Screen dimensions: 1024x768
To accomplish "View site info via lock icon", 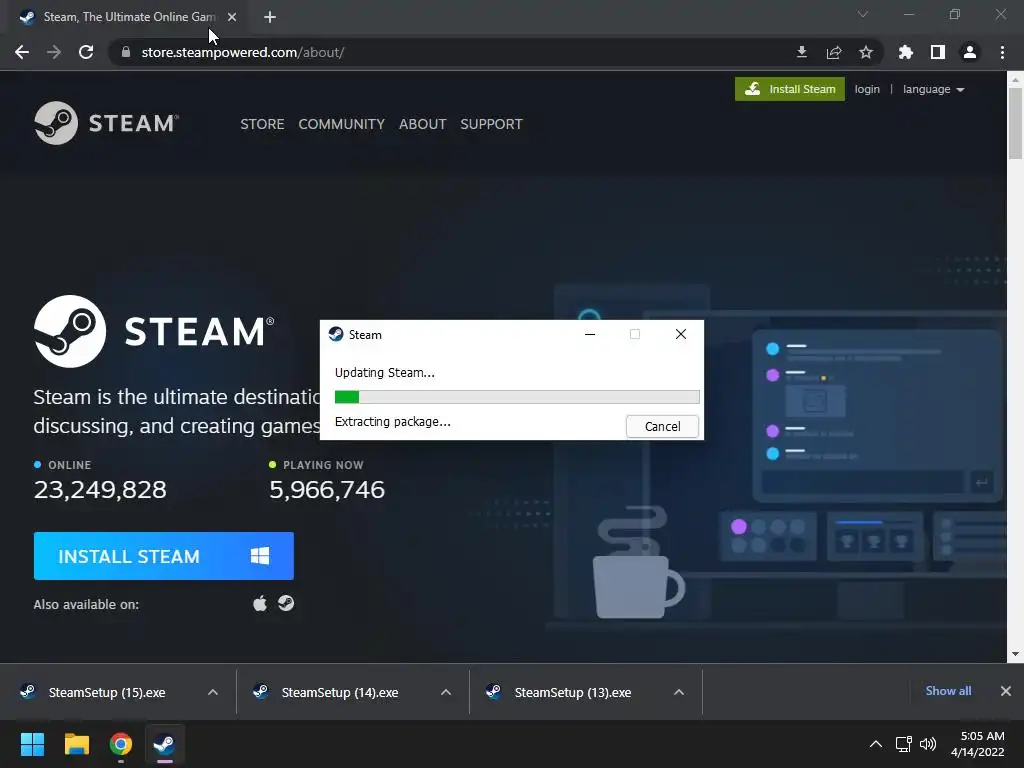I will (x=125, y=52).
